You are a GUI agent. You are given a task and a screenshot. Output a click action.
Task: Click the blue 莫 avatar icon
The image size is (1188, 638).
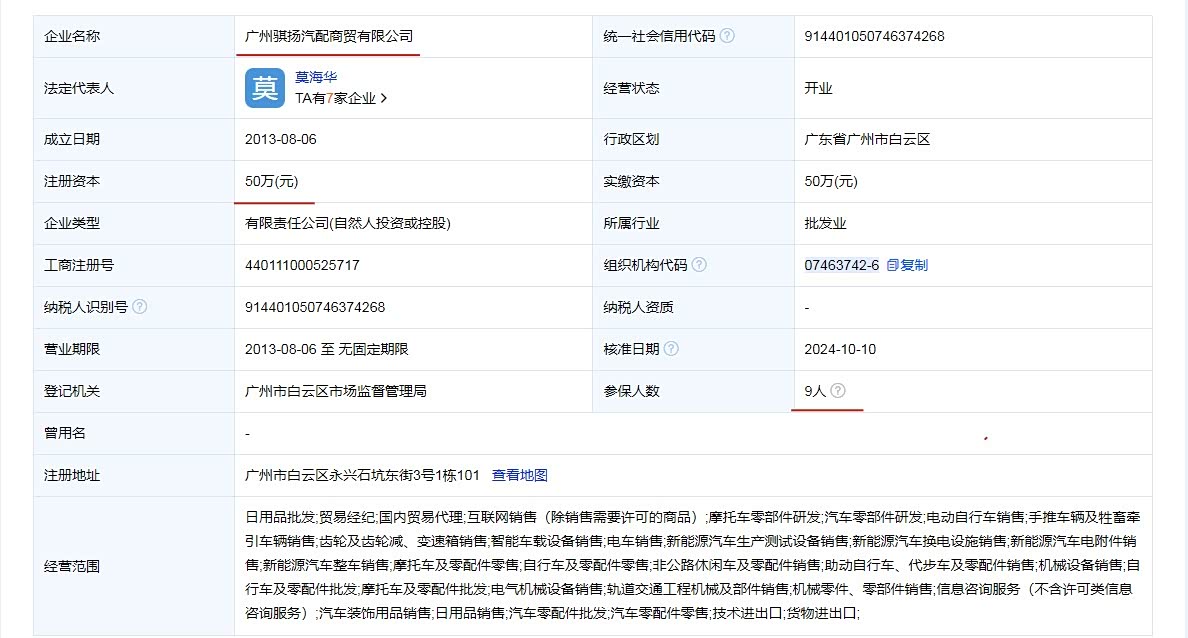click(x=264, y=88)
